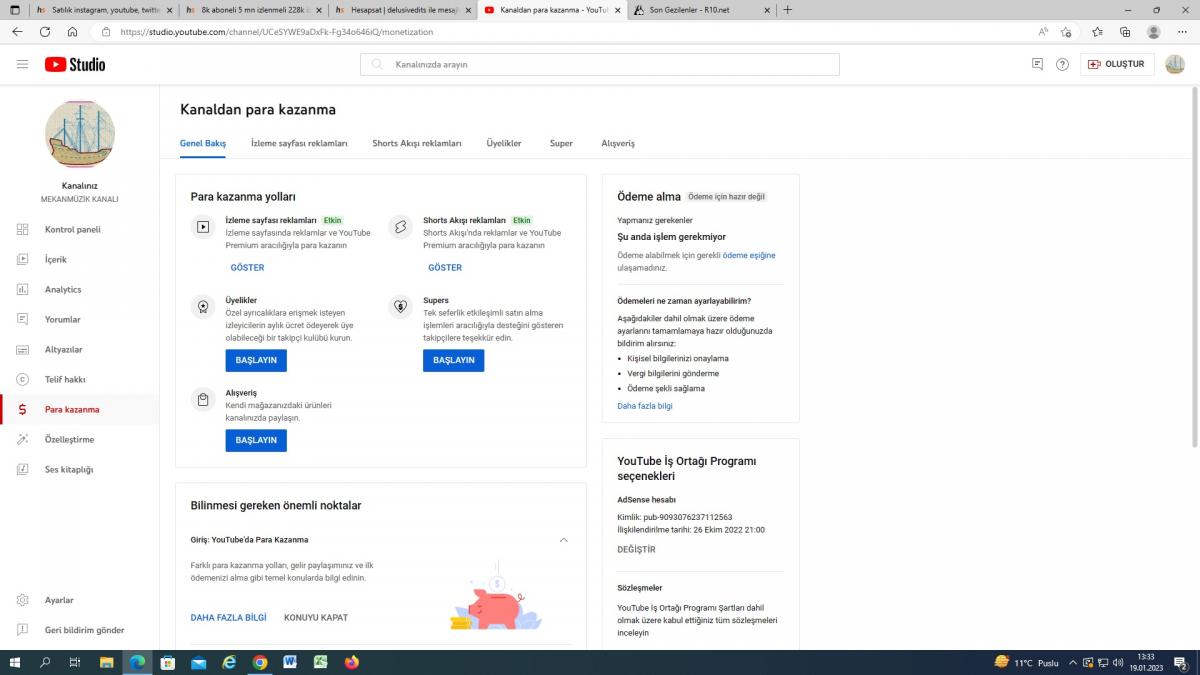The image size is (1200, 675).
Task: Switch to the Genel Bakış tab
Action: [203, 143]
